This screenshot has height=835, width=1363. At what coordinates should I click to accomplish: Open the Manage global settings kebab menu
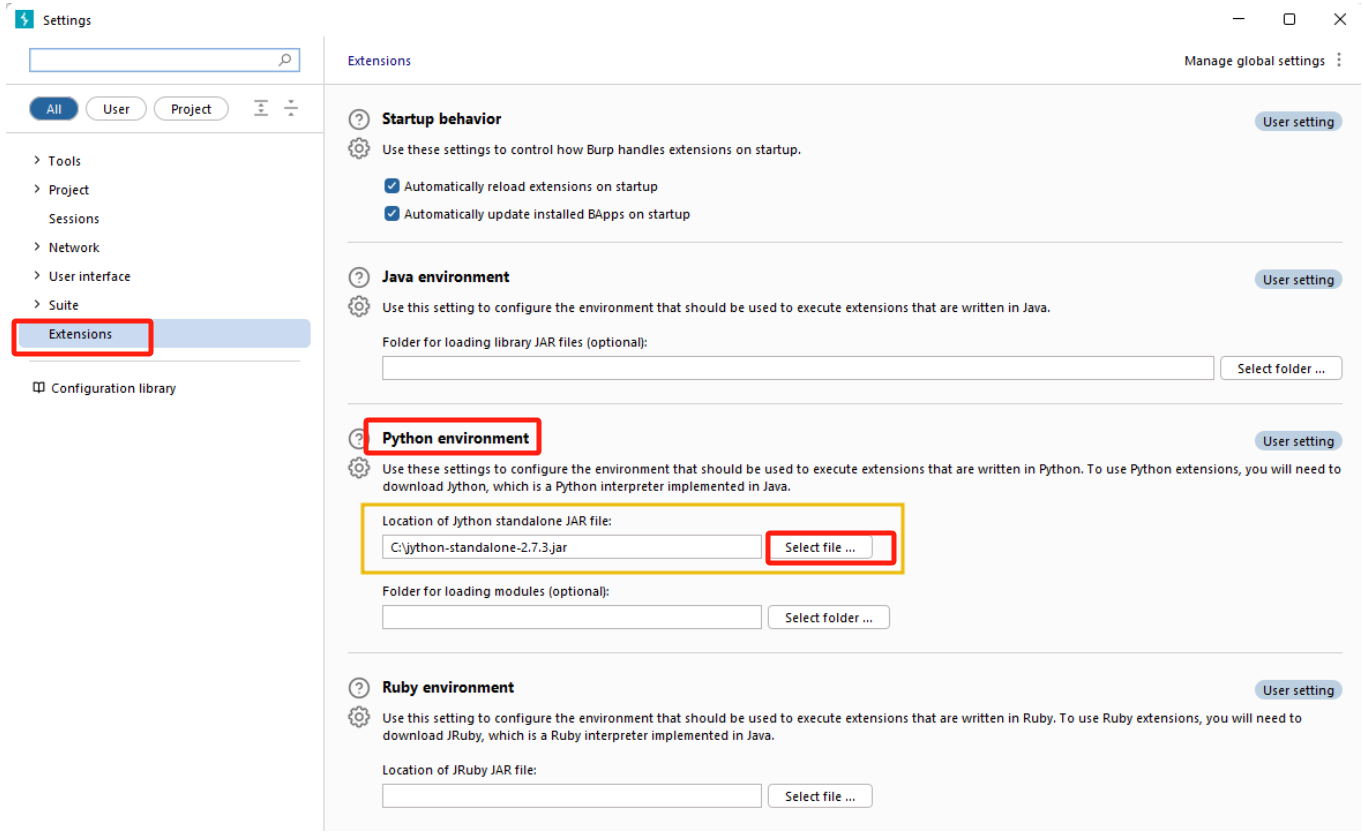1339,61
